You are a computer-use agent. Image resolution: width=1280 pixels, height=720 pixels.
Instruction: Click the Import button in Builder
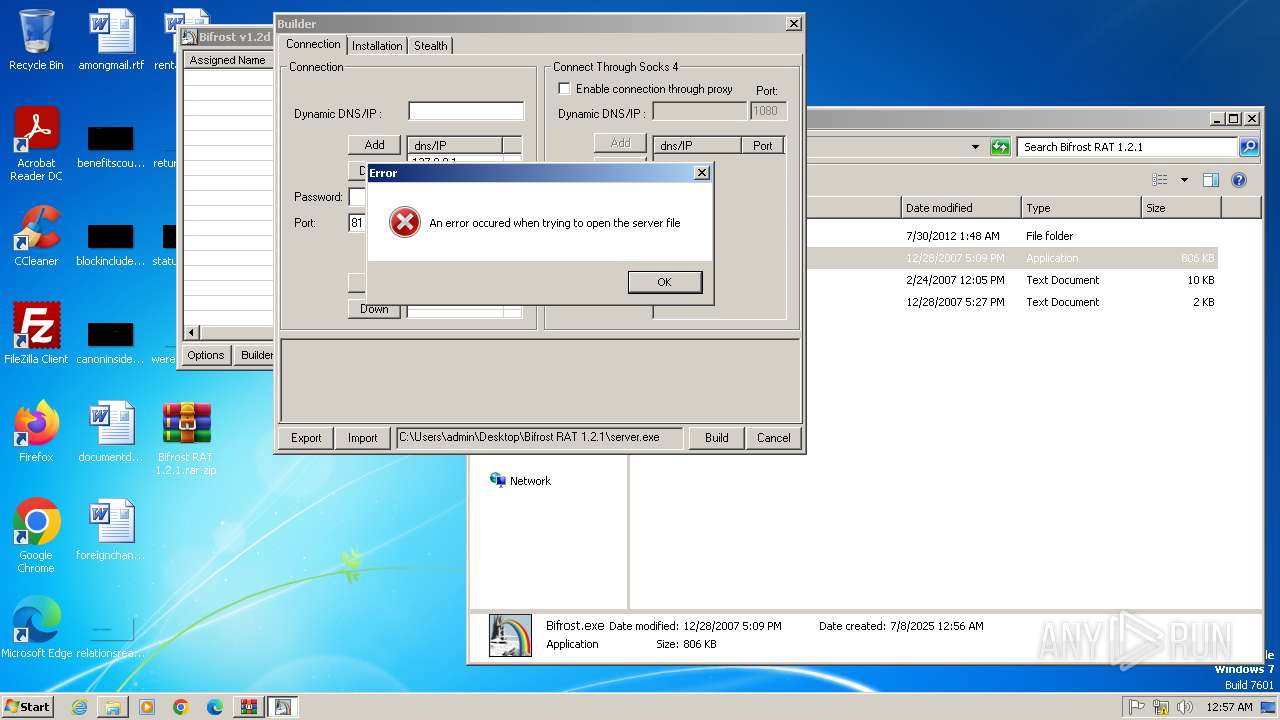coord(363,438)
